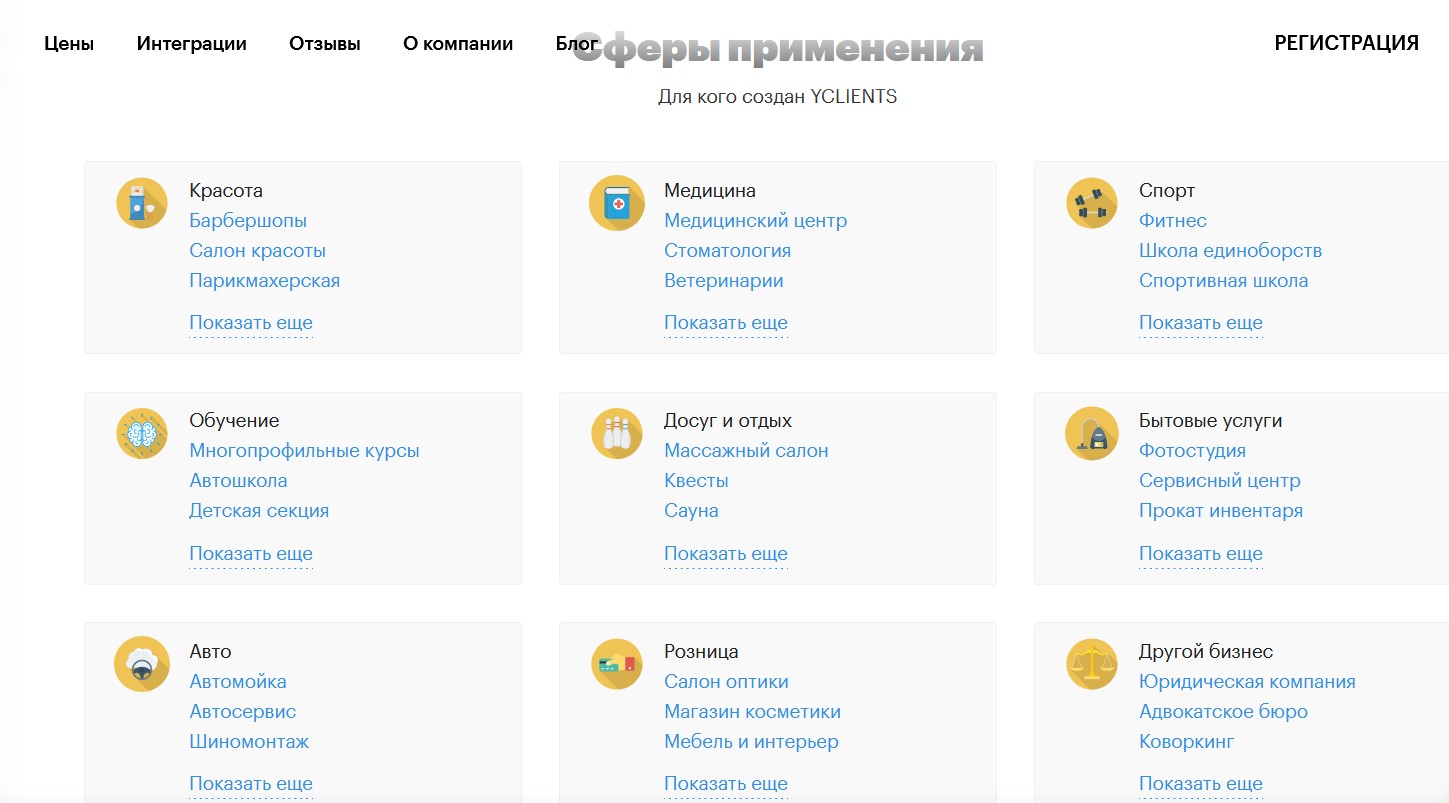Open the Барбершопы link
The height and width of the screenshot is (803, 1449).
pos(248,221)
